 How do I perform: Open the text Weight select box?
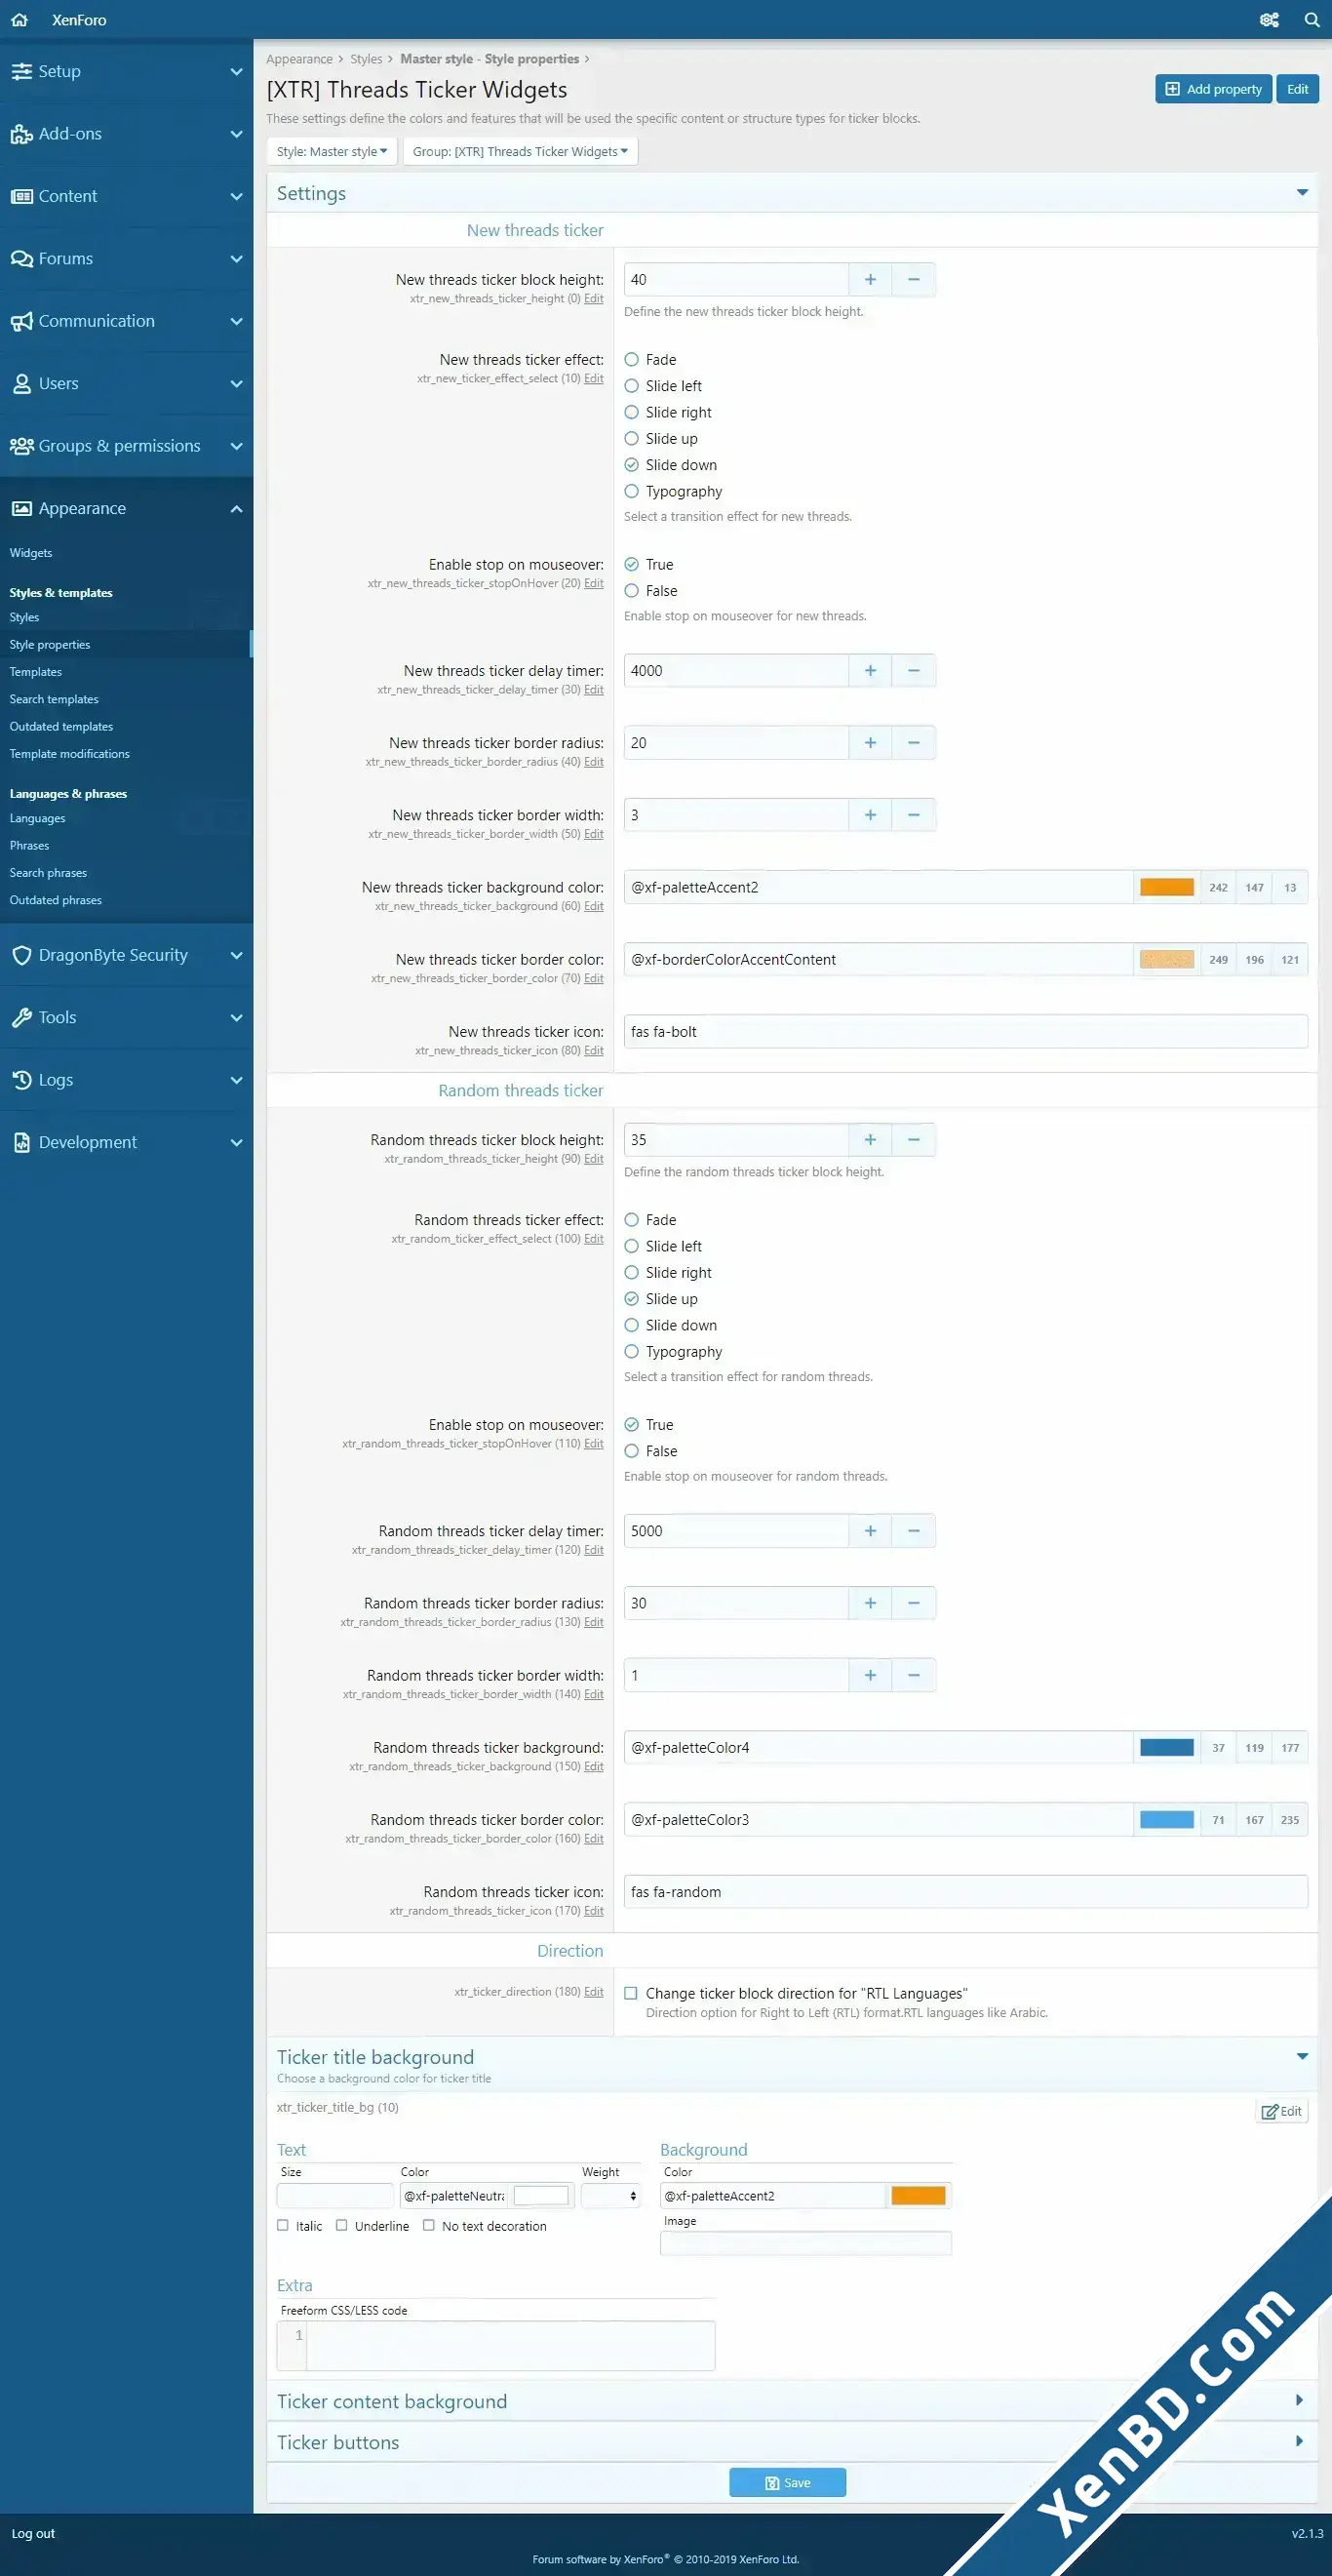611,2196
